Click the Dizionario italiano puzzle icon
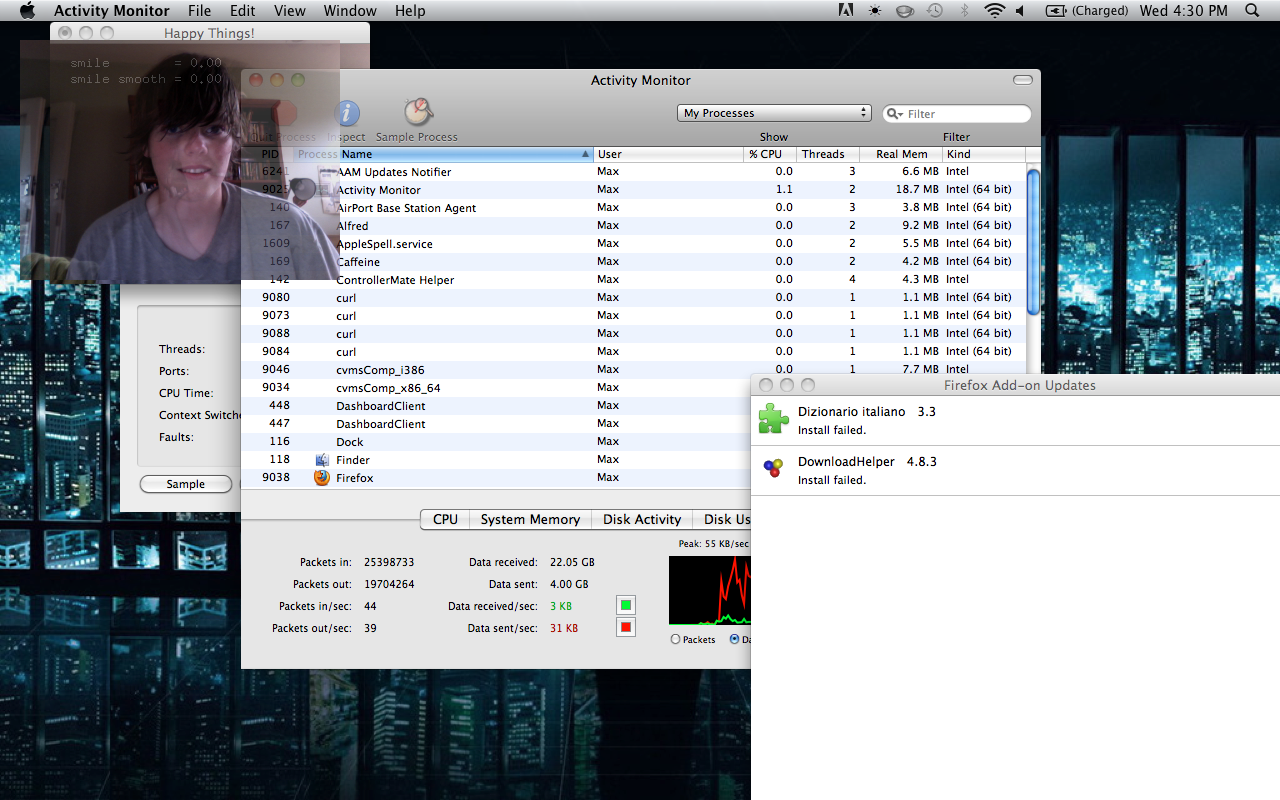Image resolution: width=1280 pixels, height=800 pixels. (773, 419)
